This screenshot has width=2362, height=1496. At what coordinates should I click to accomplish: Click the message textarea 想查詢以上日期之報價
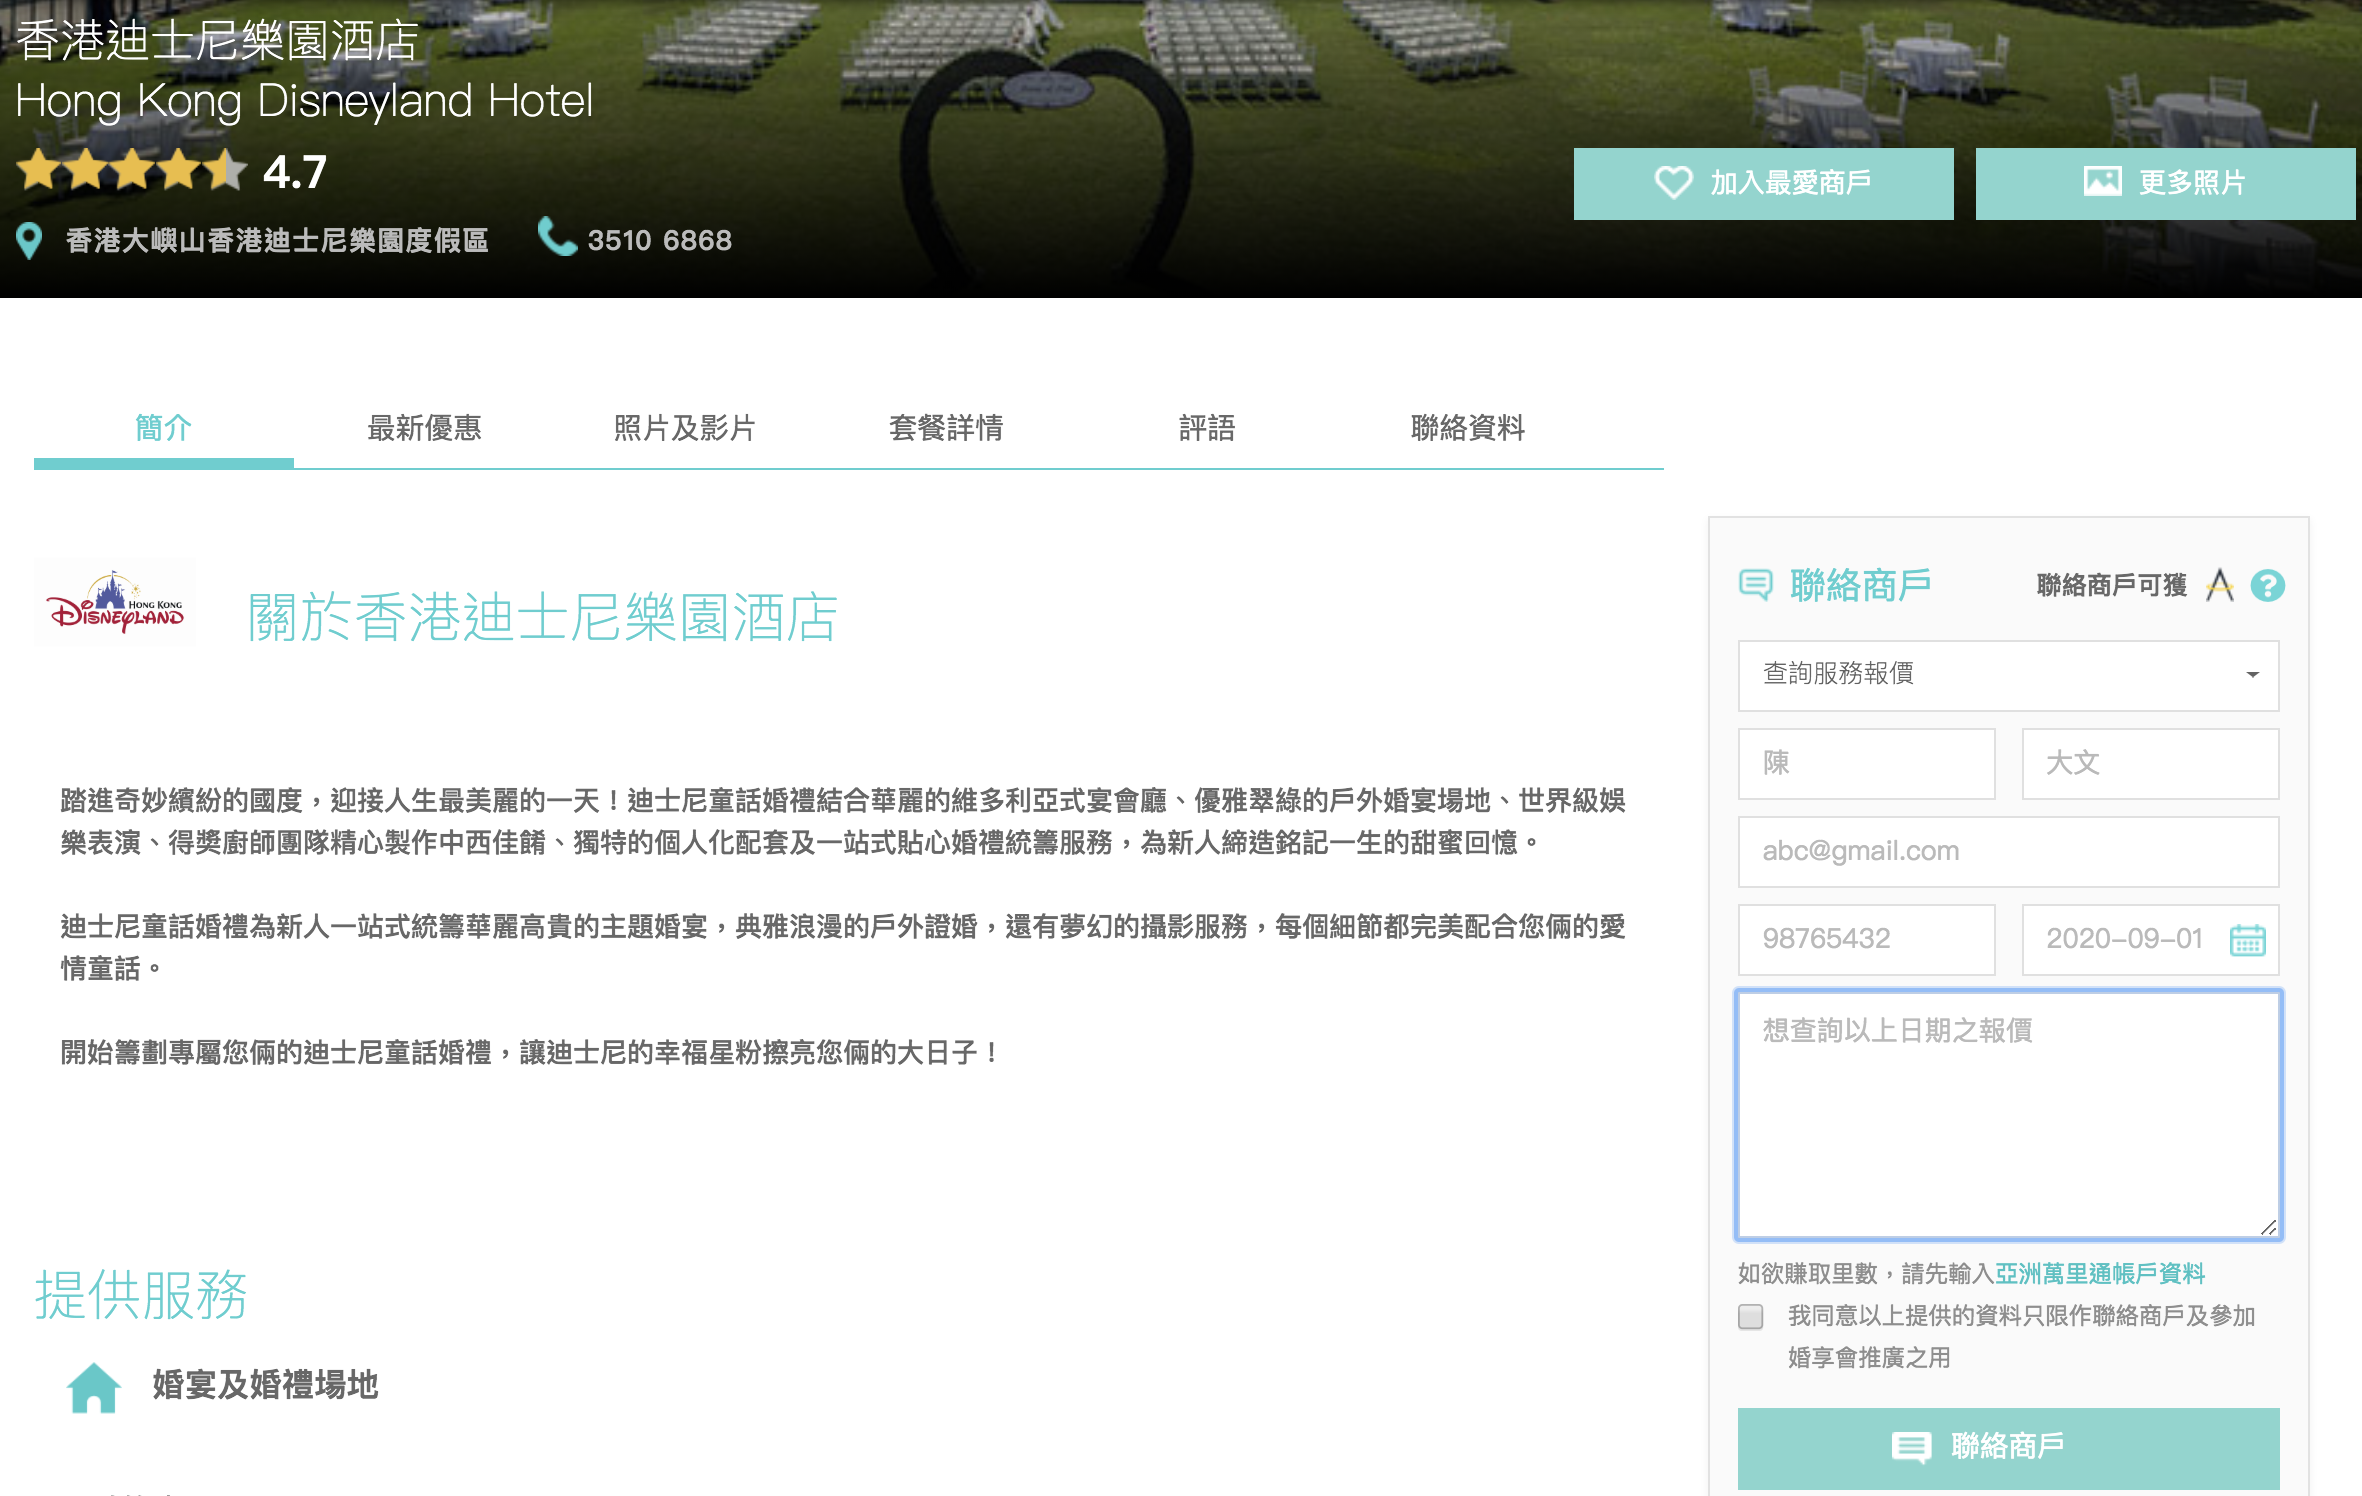[2008, 1115]
